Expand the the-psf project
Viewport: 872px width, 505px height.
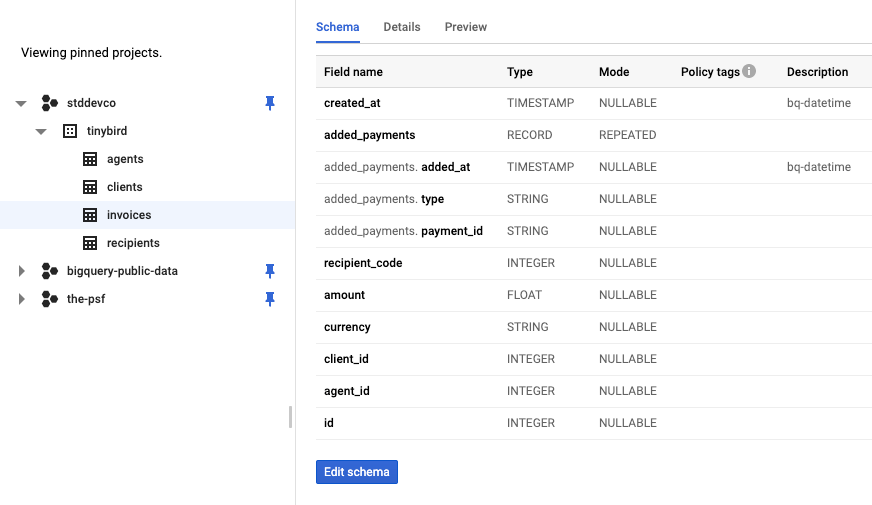[21, 299]
